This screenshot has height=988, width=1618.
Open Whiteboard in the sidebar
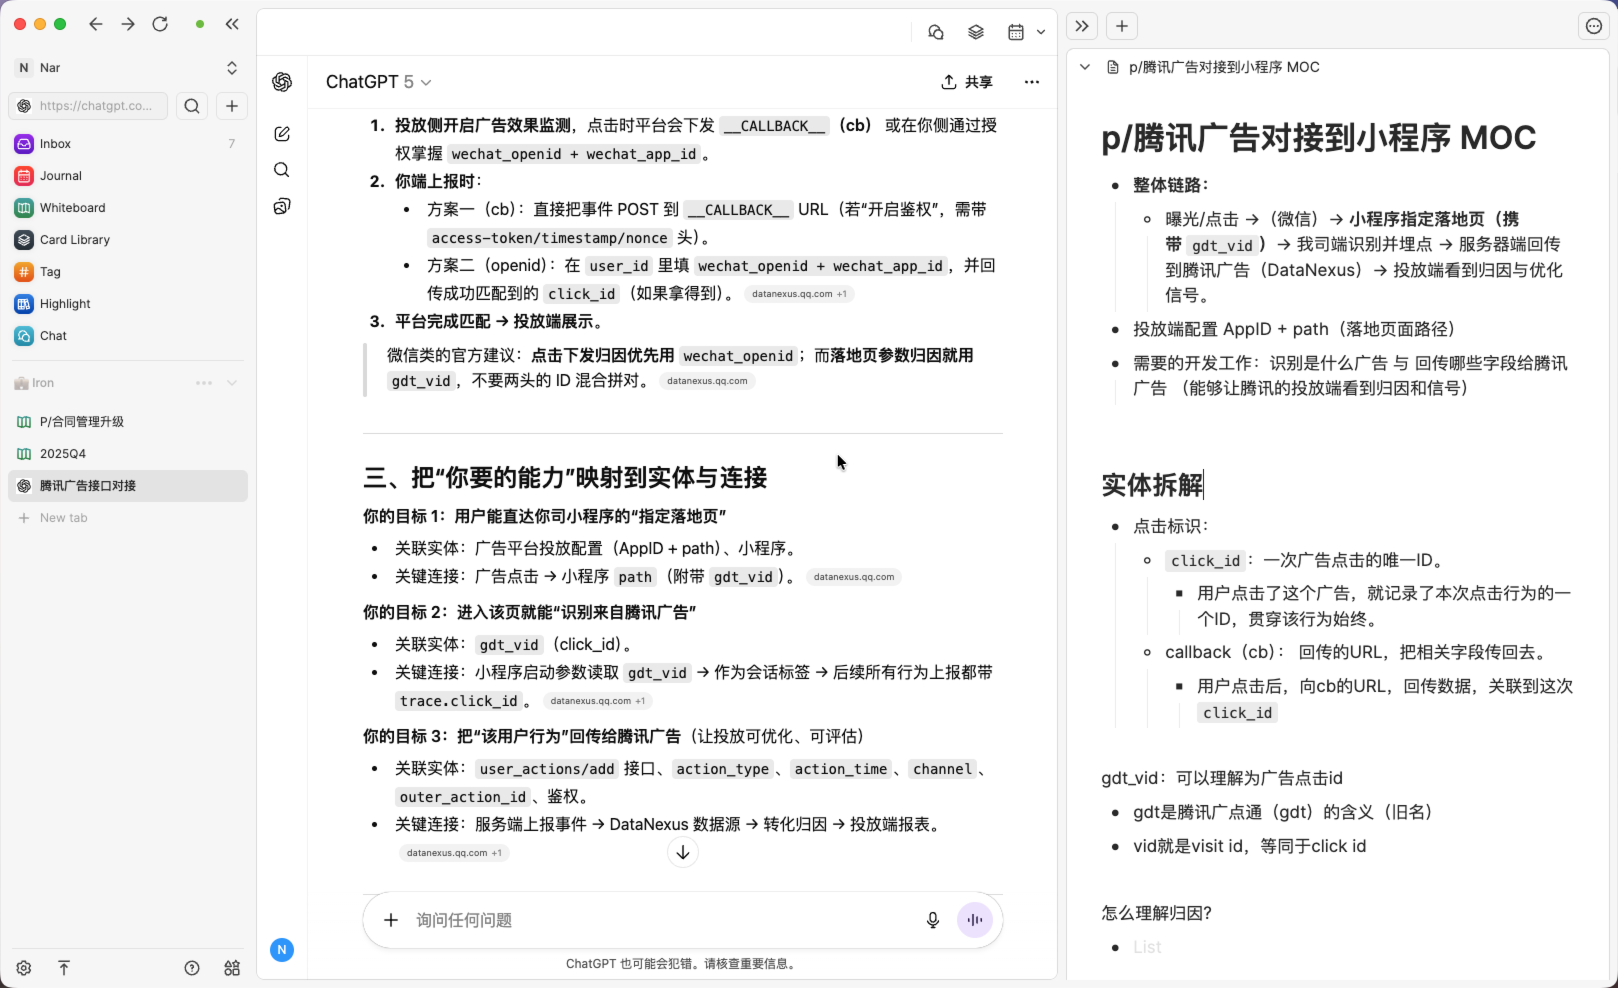pyautogui.click(x=72, y=208)
